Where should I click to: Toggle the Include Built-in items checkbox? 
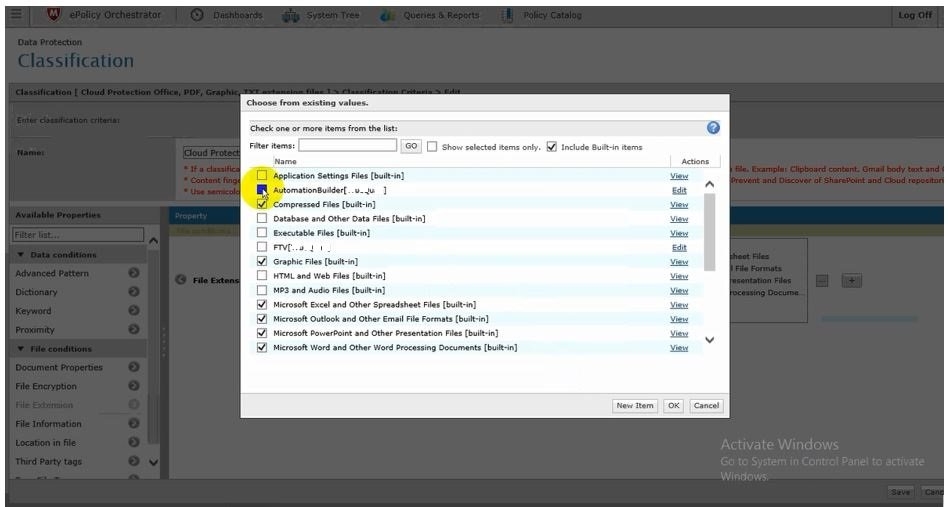(x=551, y=147)
